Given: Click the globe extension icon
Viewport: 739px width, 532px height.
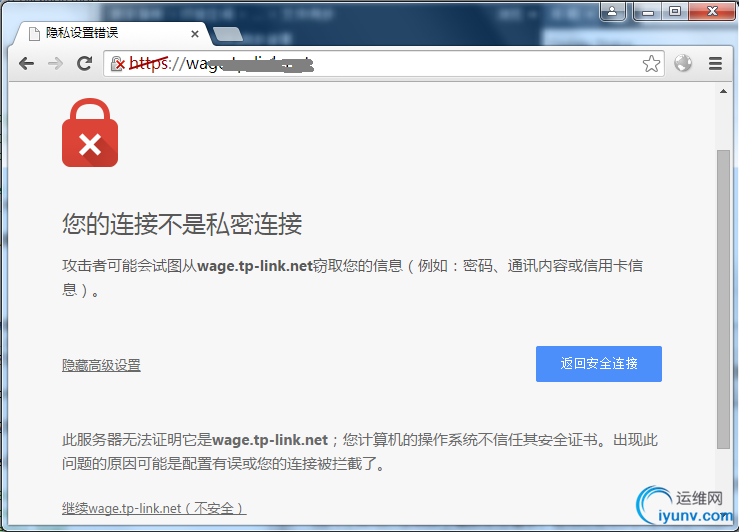Looking at the screenshot, I should (x=683, y=63).
